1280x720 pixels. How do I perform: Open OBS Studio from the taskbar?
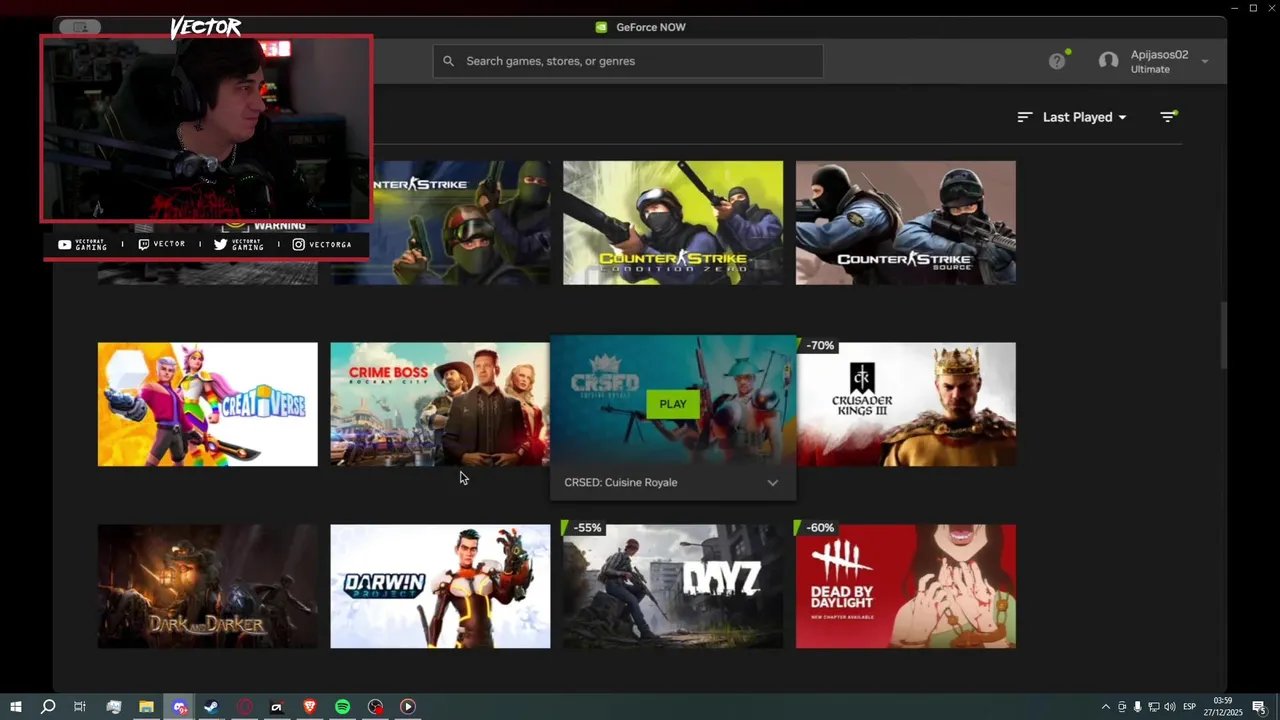click(375, 707)
